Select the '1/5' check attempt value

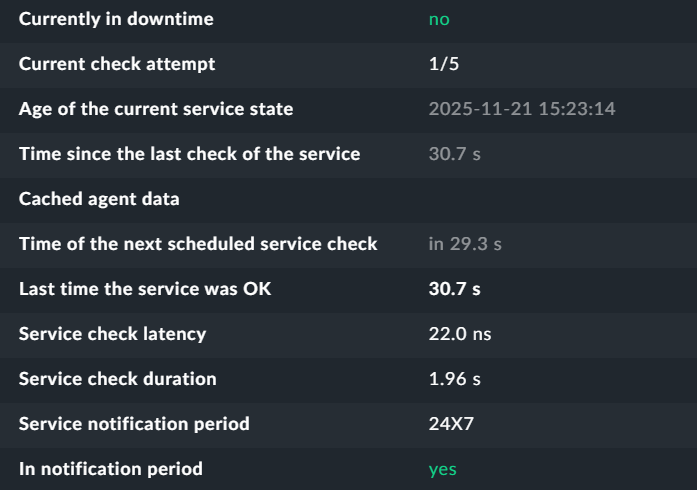(x=444, y=64)
